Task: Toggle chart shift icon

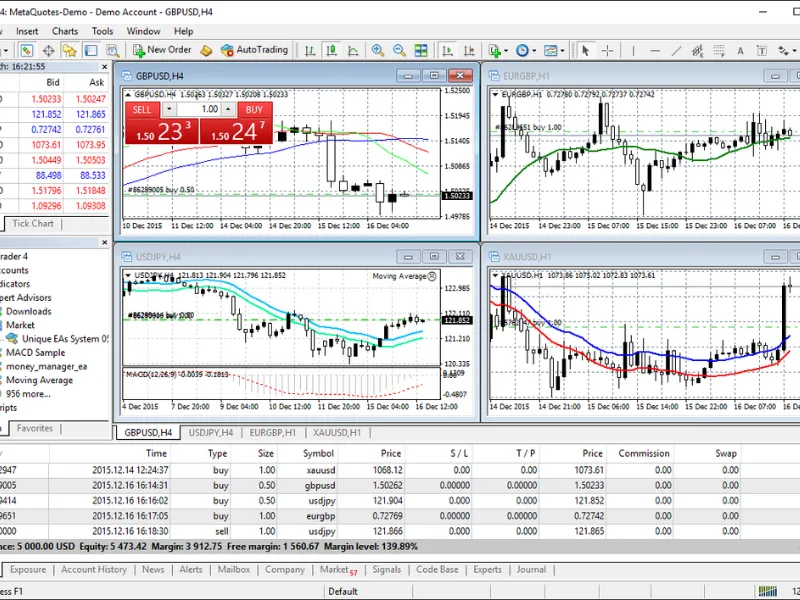Action: pos(469,51)
